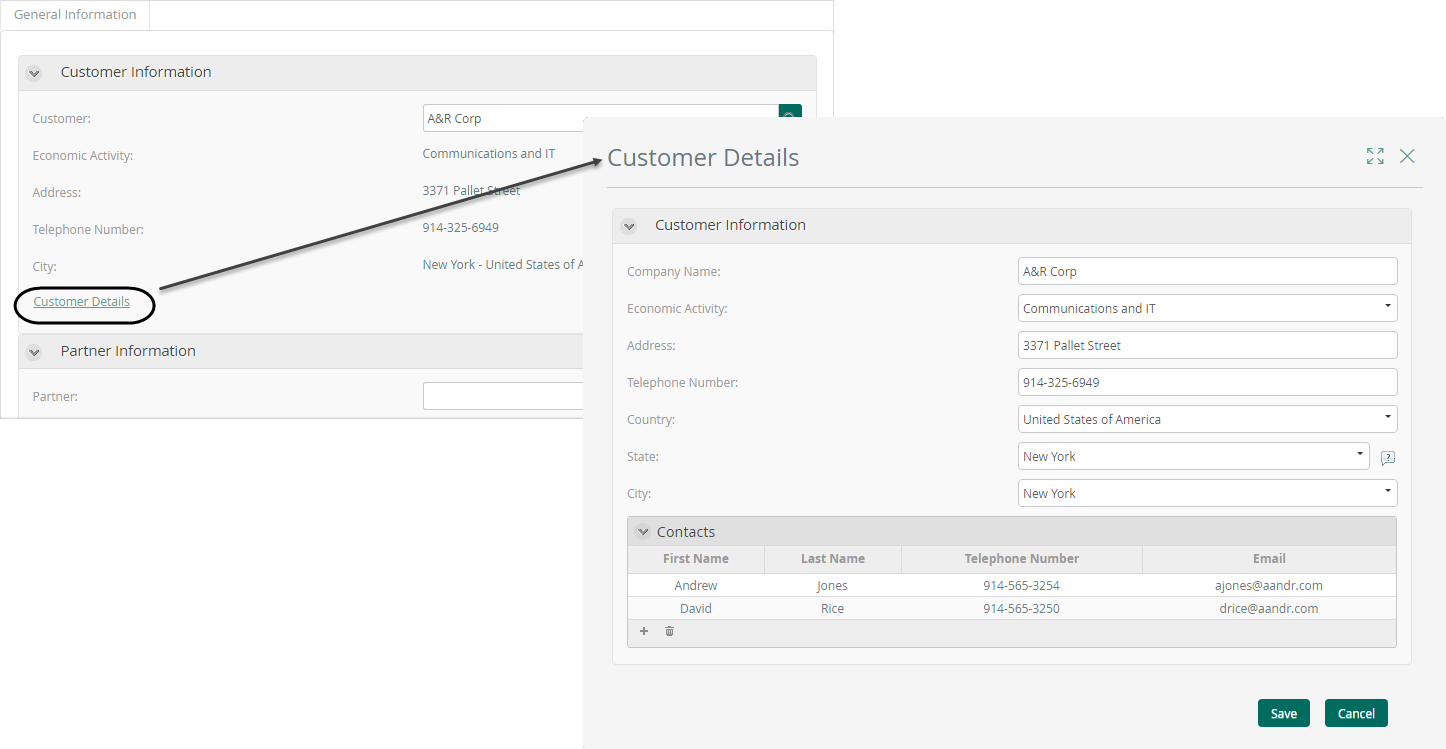Select the Andrew cell in Contacts
The image size is (1446, 749).
tap(696, 585)
